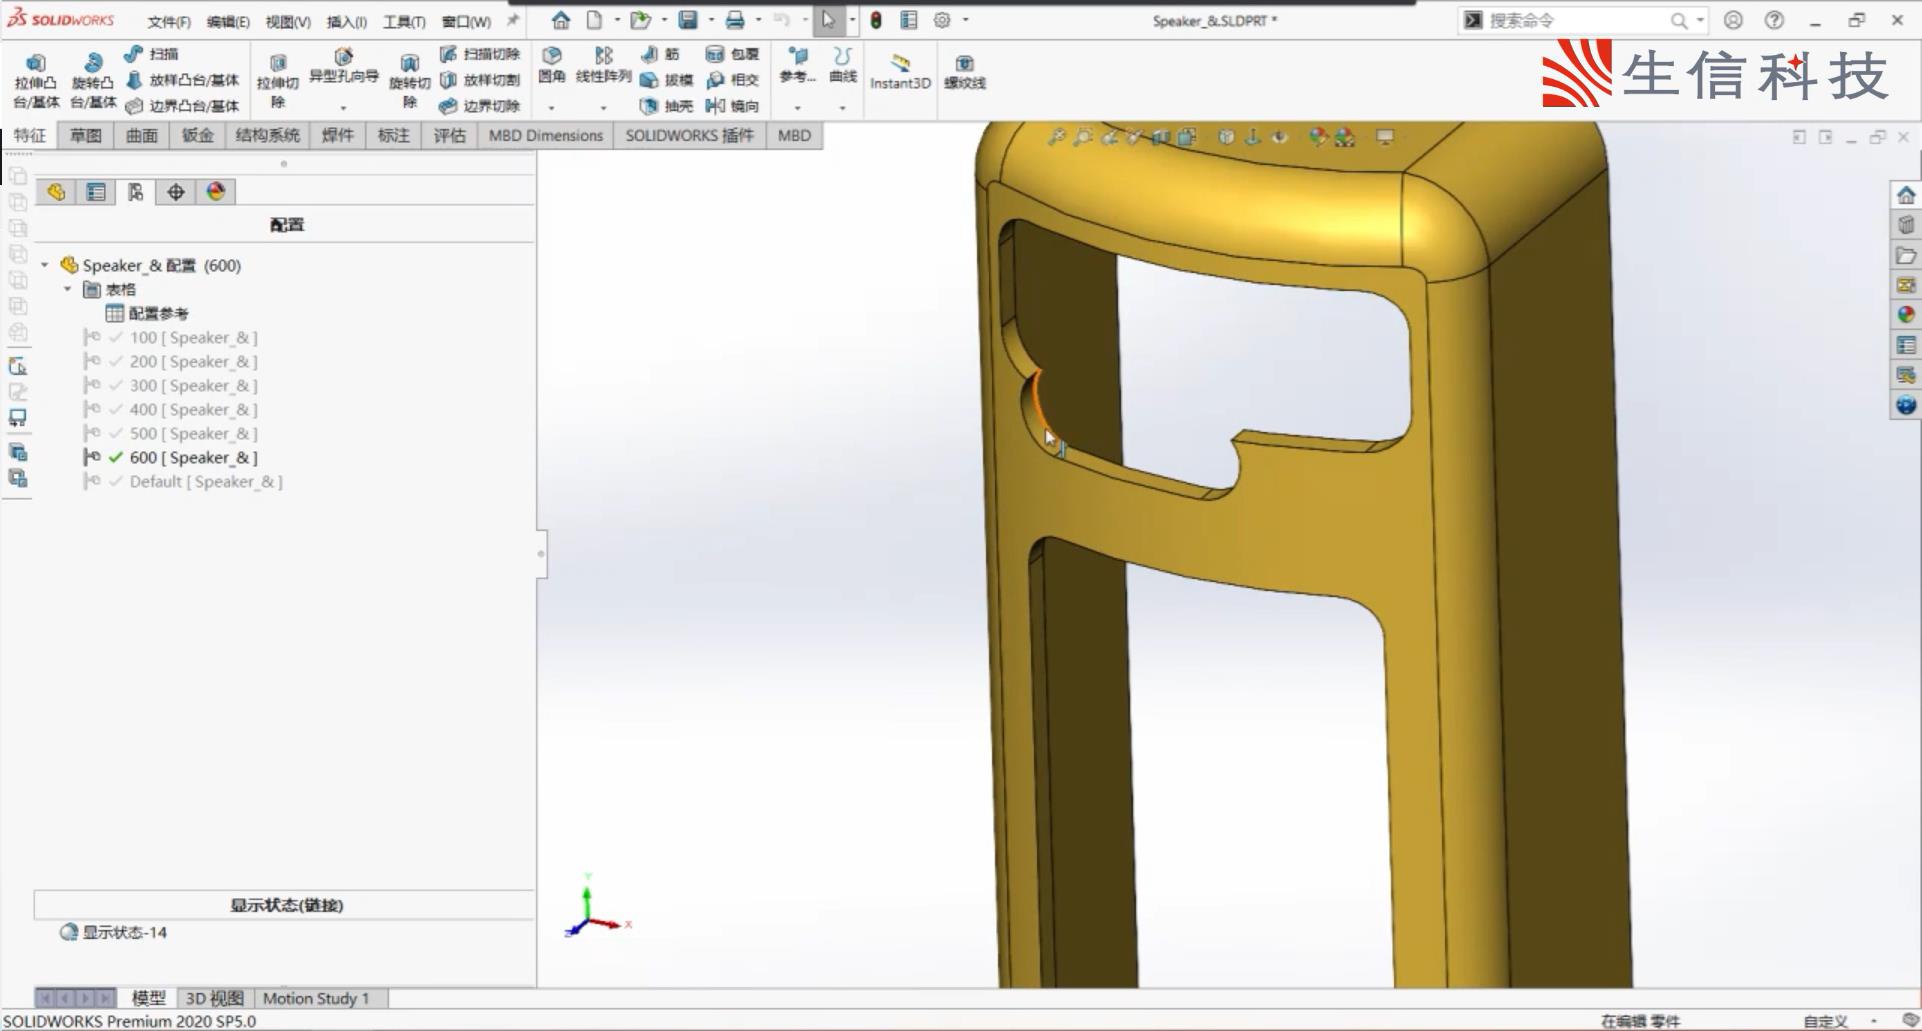Click the 螺纹线 thread tool

pyautogui.click(x=965, y=72)
